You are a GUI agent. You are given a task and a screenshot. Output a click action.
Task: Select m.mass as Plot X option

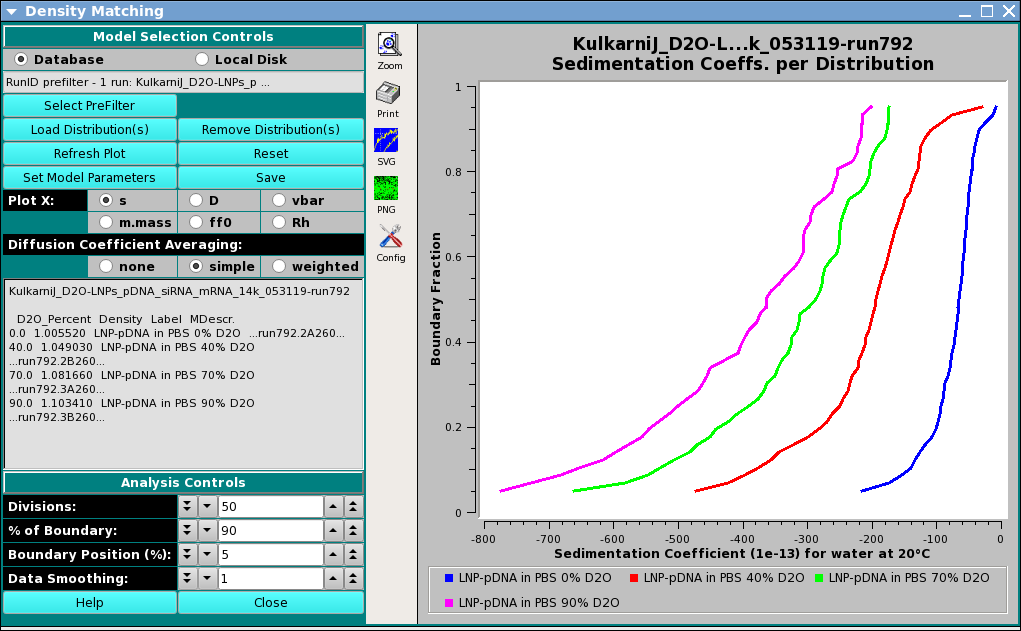coord(106,222)
